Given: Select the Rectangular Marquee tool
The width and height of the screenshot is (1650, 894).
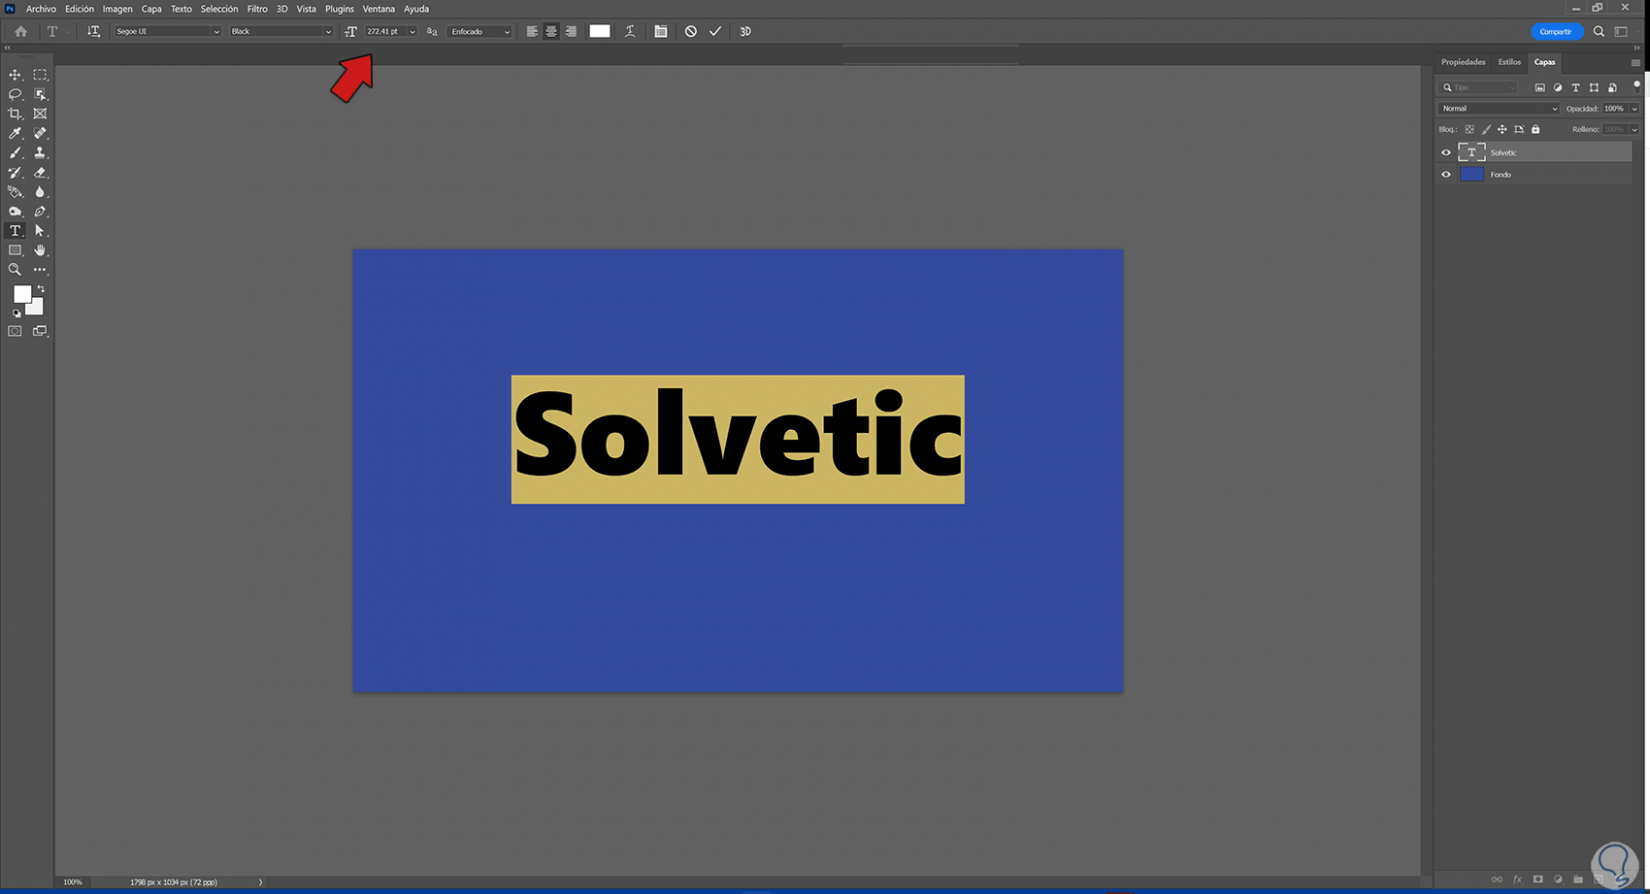Looking at the screenshot, I should [40, 75].
